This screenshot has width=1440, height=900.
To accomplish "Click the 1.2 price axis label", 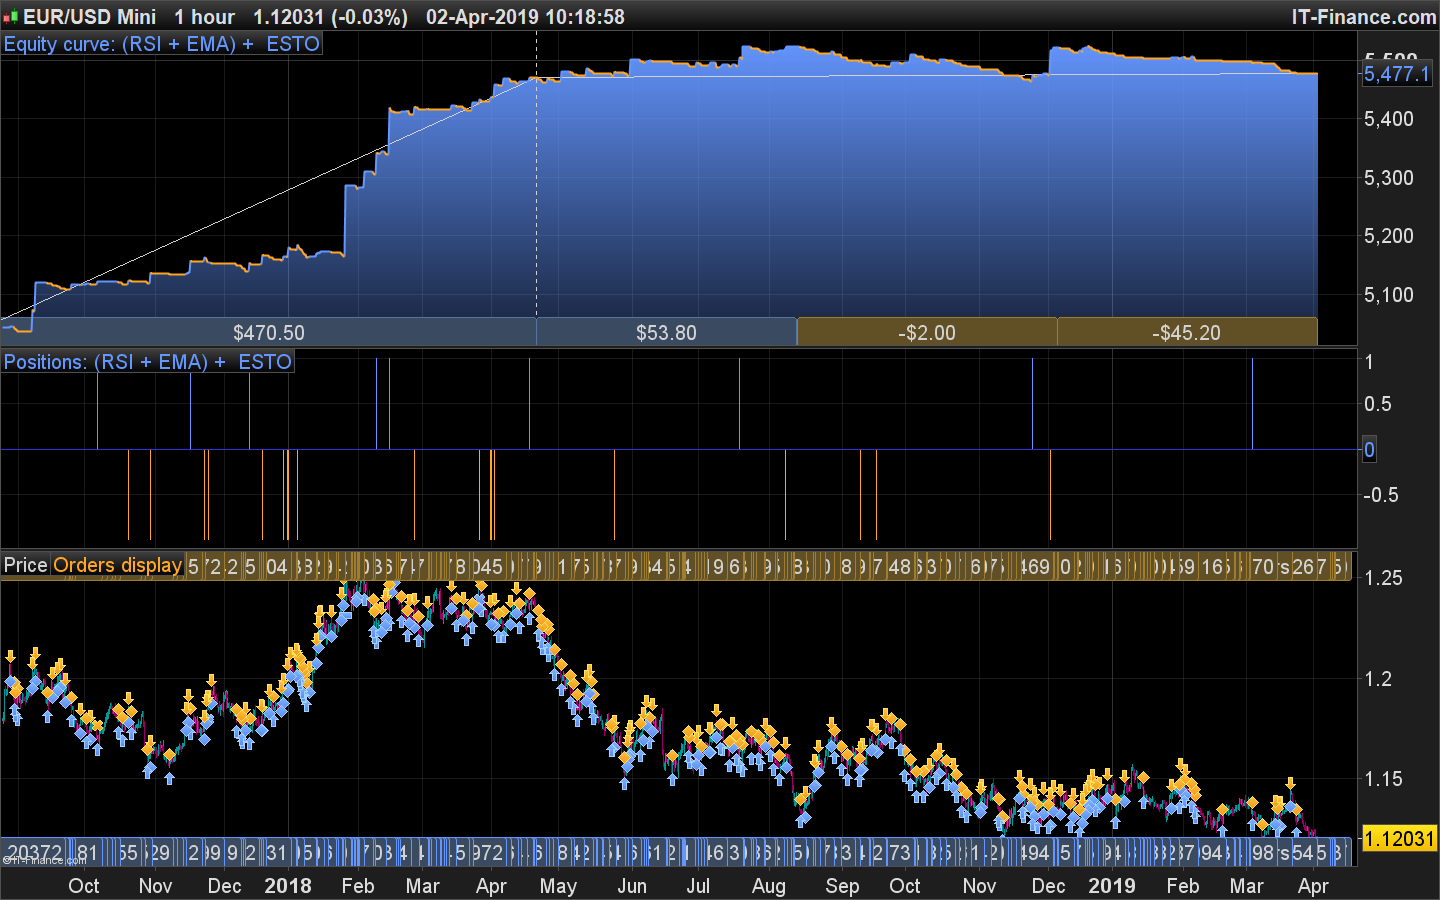I will (1378, 679).
